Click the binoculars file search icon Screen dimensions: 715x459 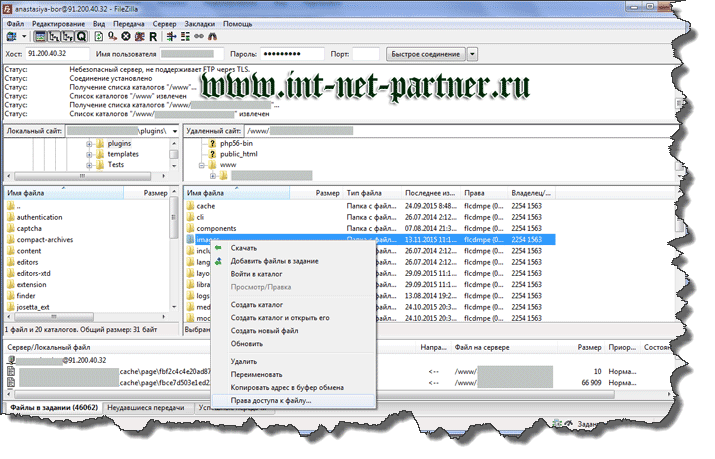point(212,36)
